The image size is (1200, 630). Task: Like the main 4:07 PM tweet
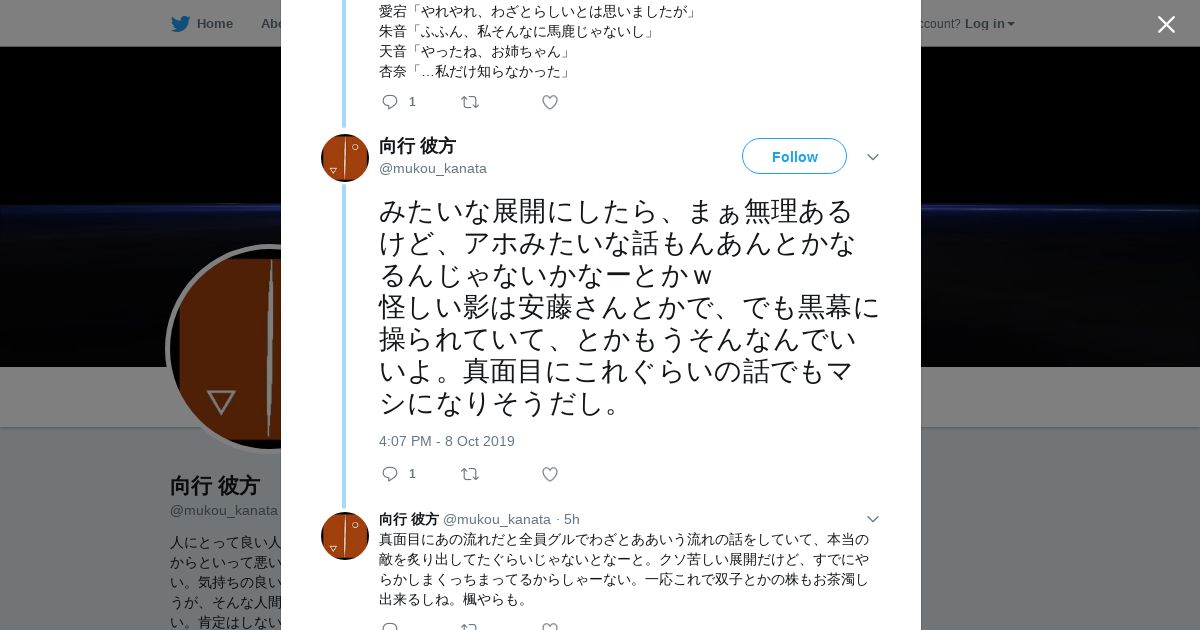tap(550, 474)
